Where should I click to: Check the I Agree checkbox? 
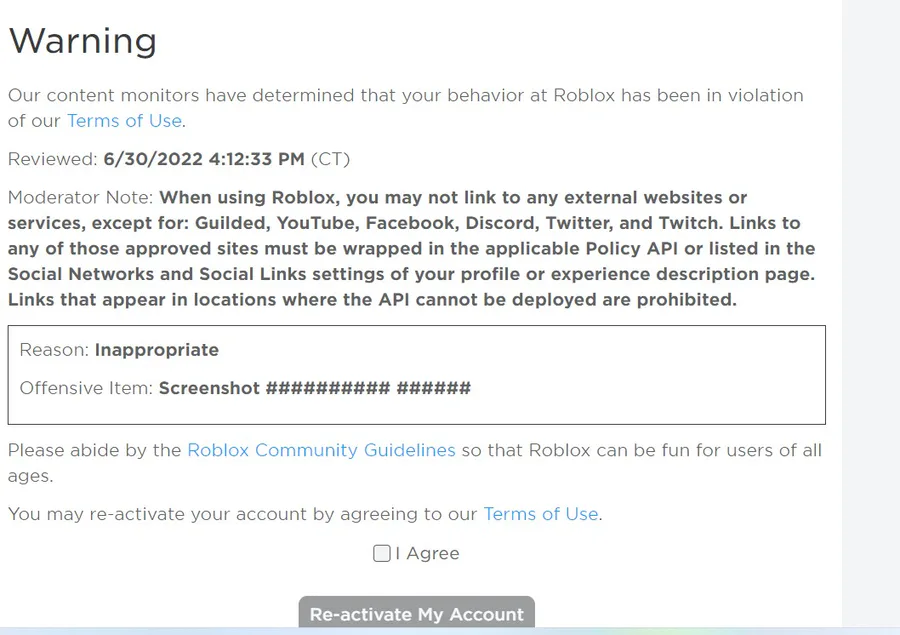click(381, 553)
